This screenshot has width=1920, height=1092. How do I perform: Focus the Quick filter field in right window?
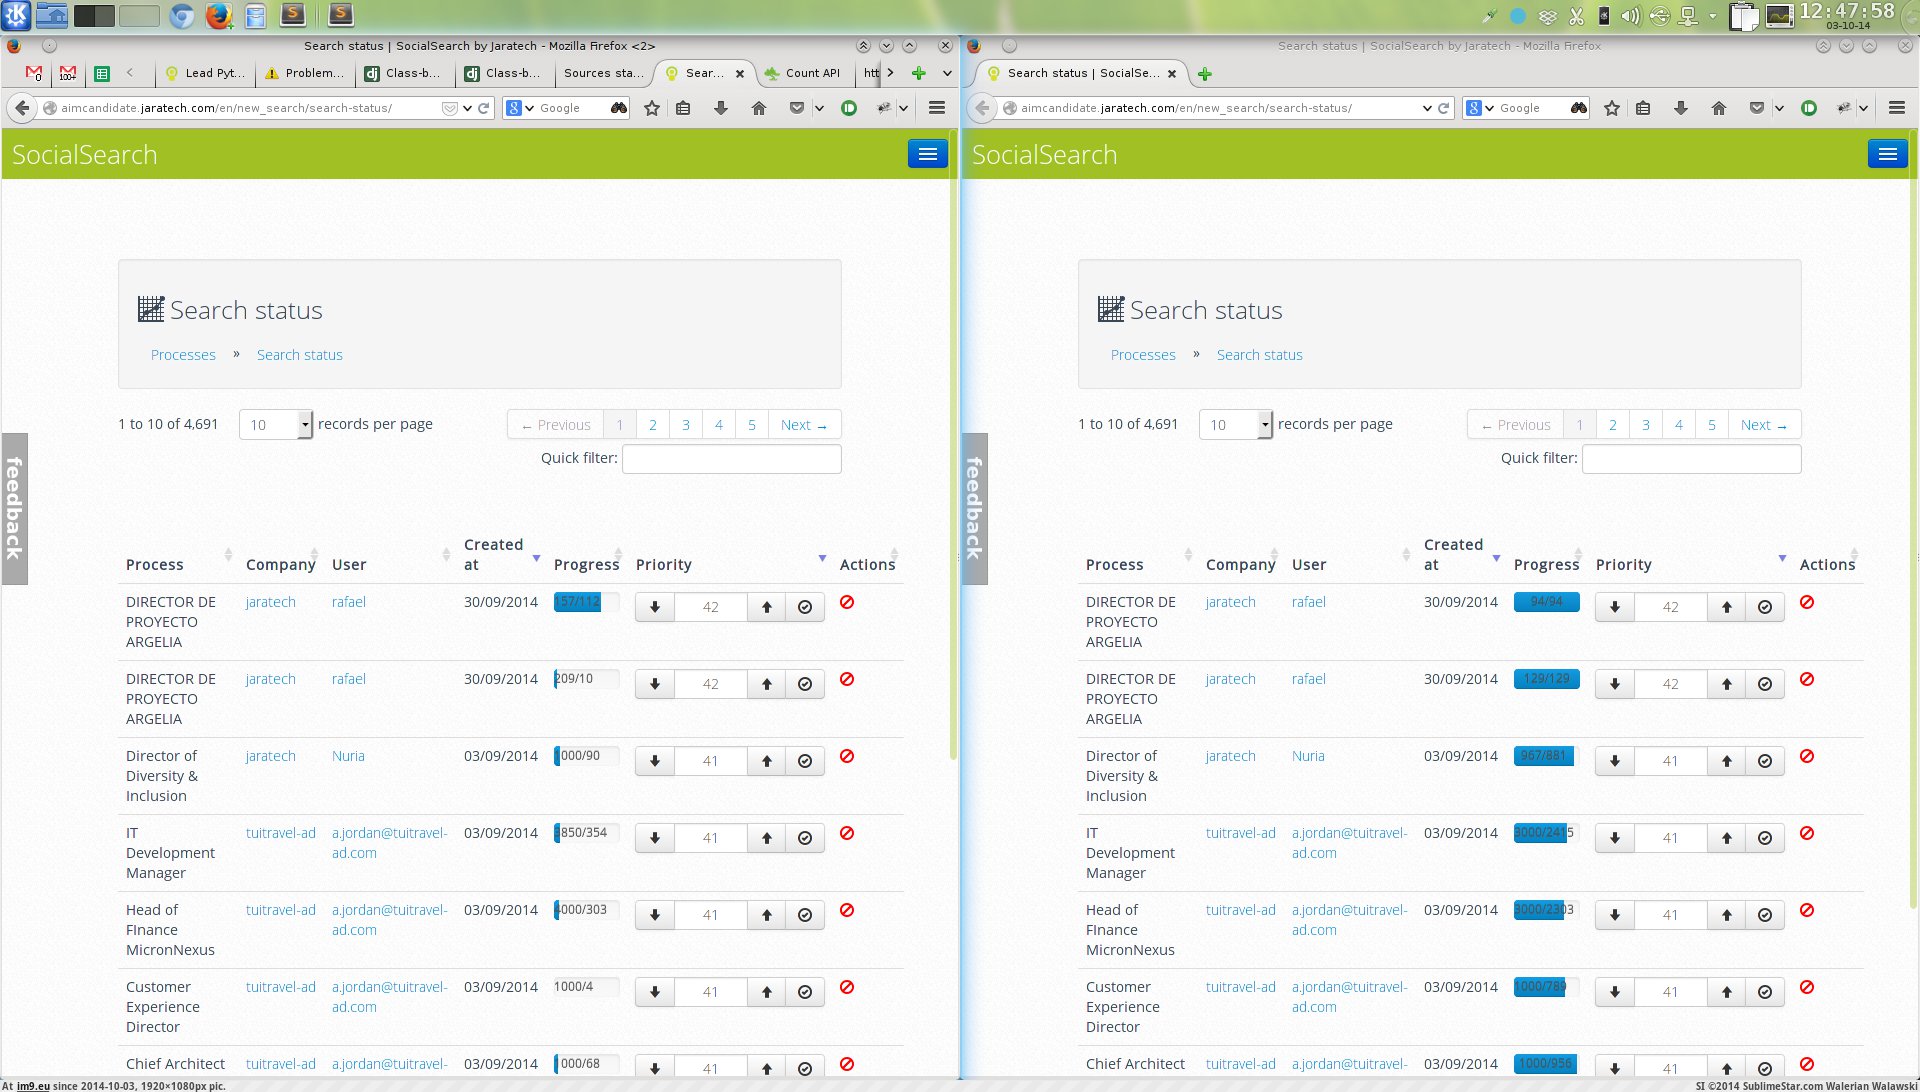tap(1692, 459)
